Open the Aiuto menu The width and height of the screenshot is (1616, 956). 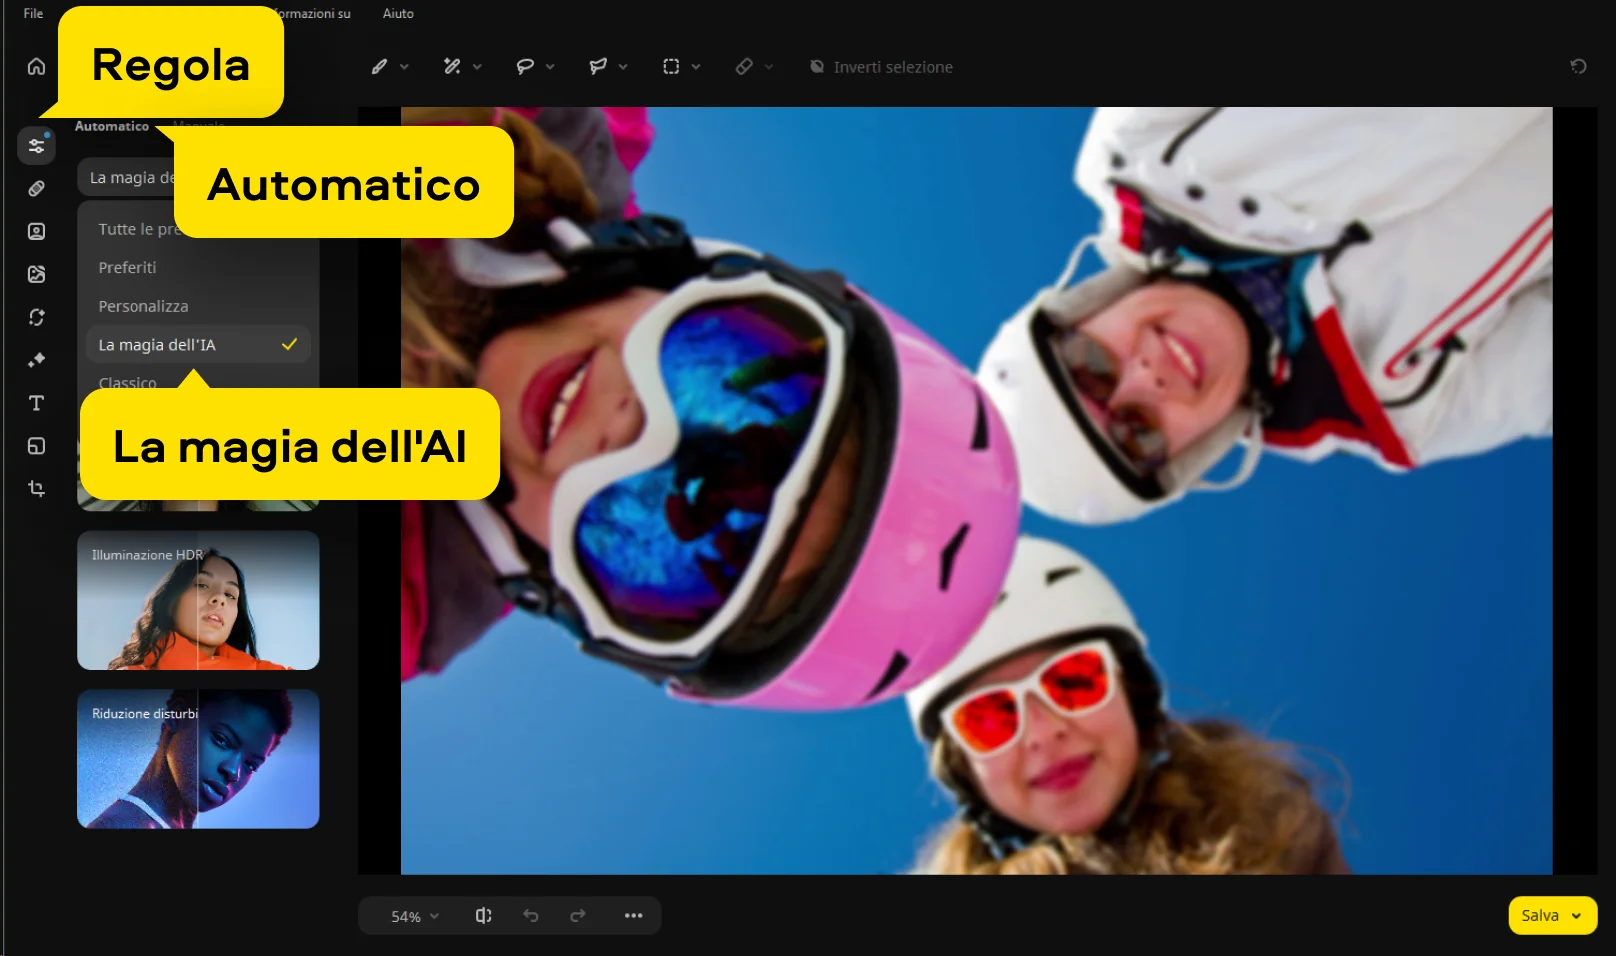pos(398,13)
